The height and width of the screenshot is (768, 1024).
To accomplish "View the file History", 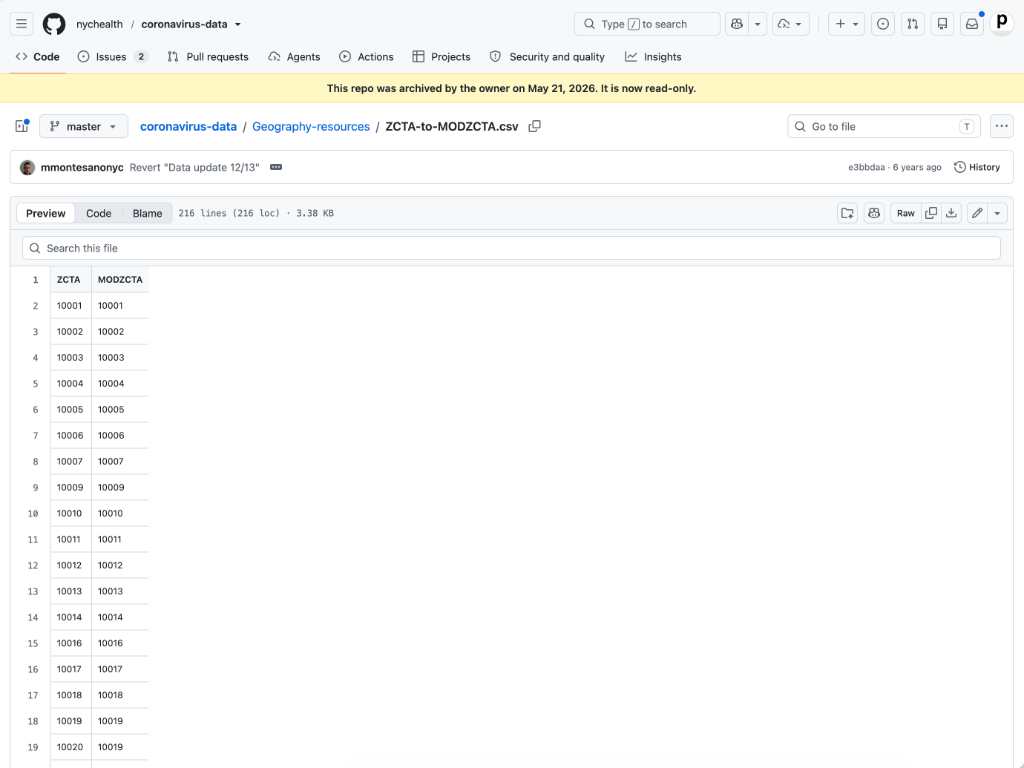I will click(977, 167).
